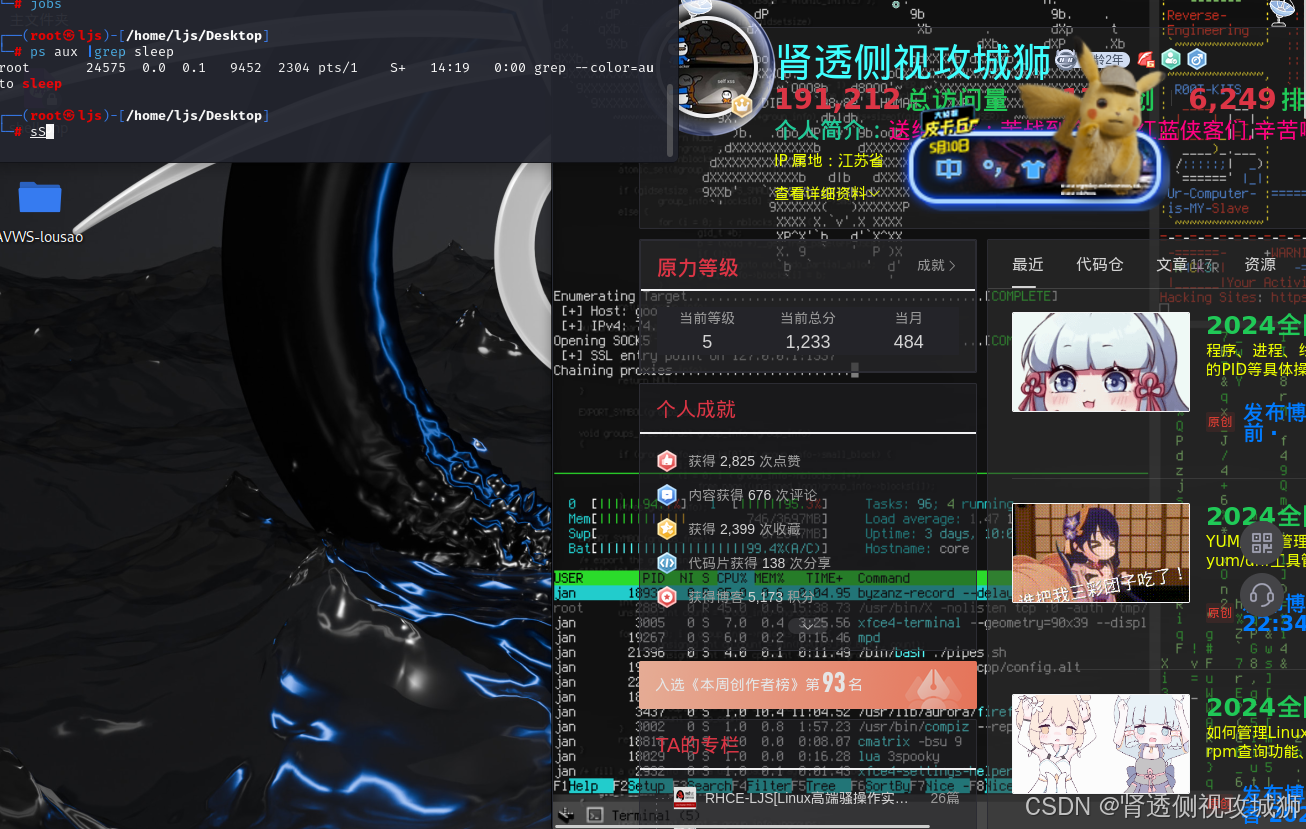
Task: Click the 个人成就 section heading
Action: tap(696, 409)
